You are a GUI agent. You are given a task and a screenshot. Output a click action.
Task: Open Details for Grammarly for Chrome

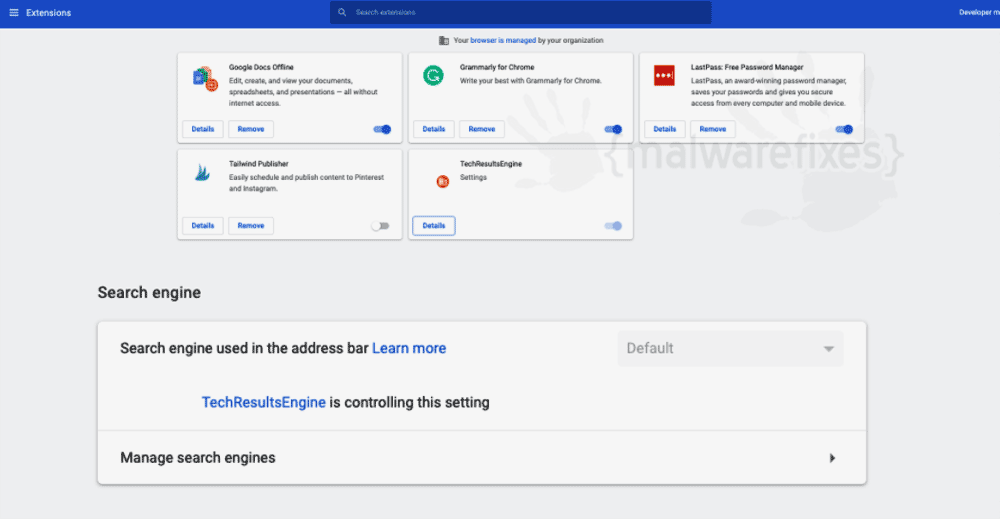click(434, 129)
